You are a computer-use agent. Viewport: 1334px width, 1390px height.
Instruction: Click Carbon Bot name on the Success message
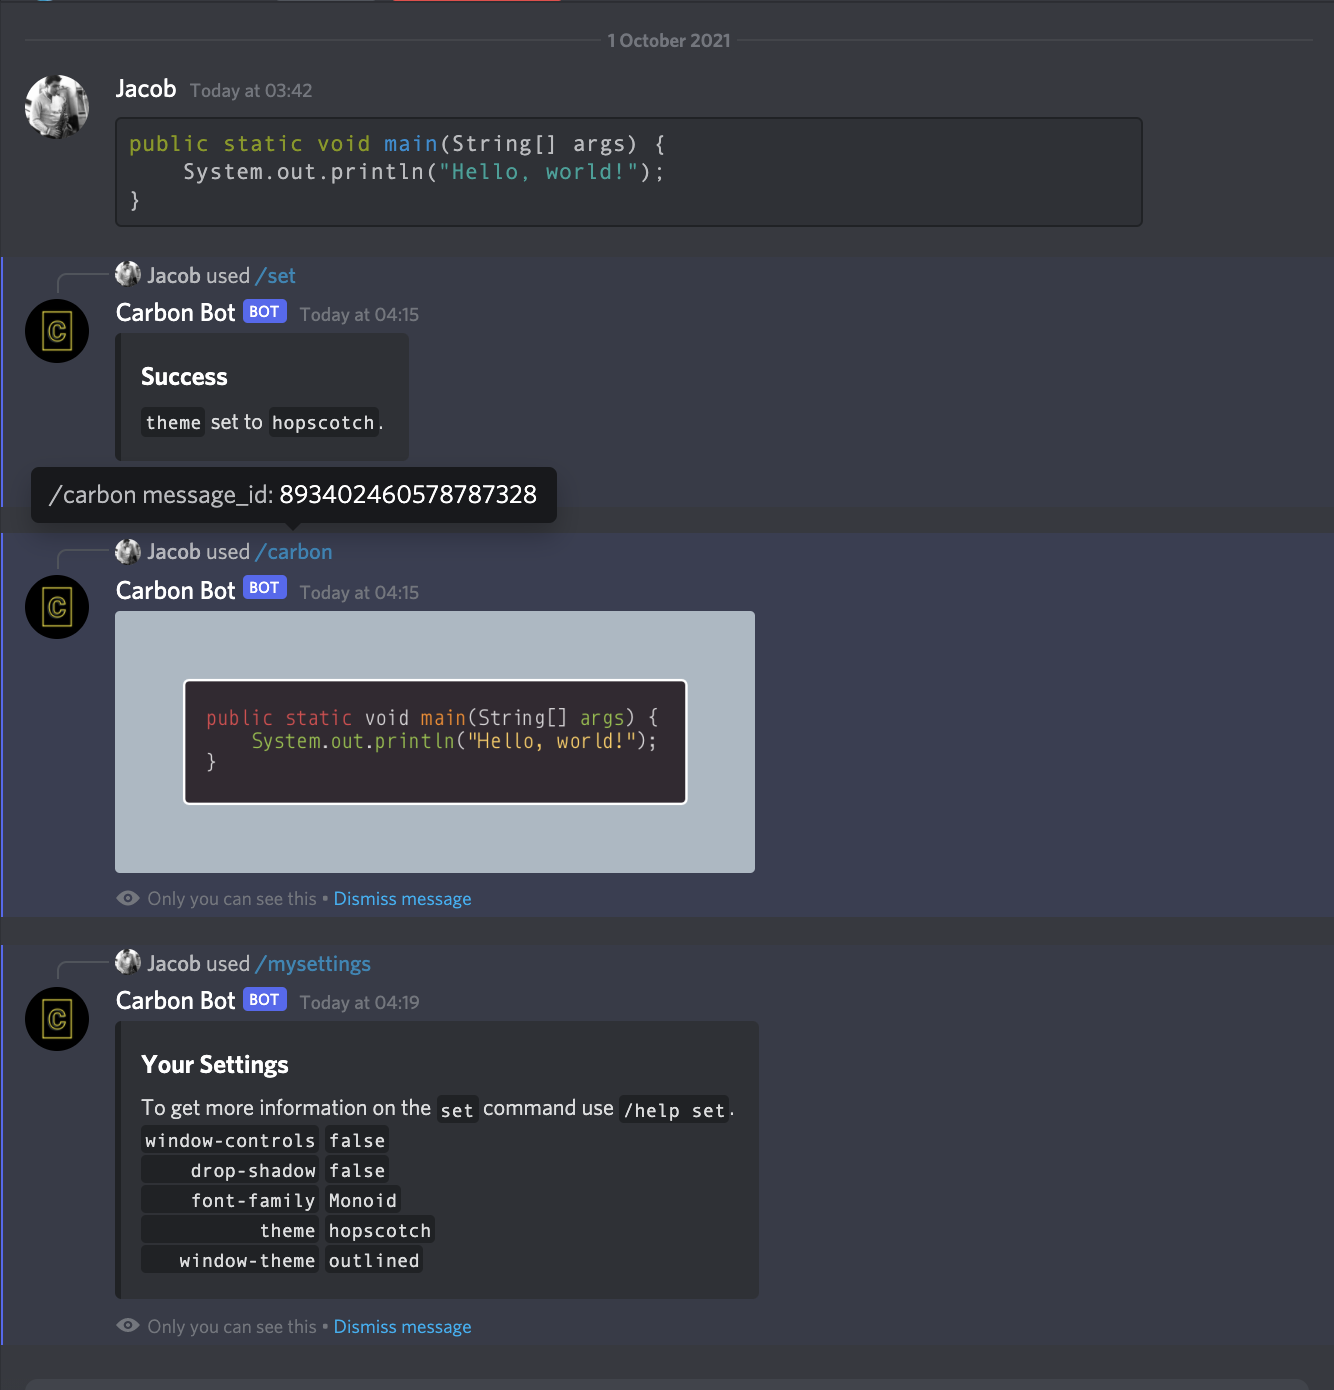[176, 313]
